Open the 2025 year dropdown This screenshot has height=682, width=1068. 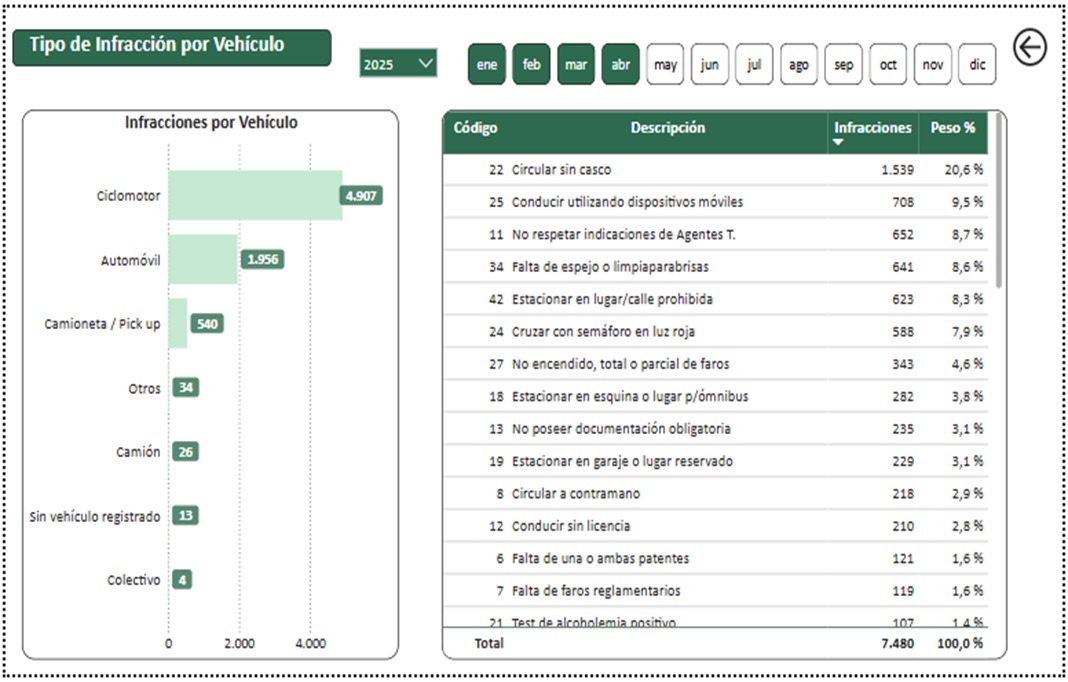398,64
